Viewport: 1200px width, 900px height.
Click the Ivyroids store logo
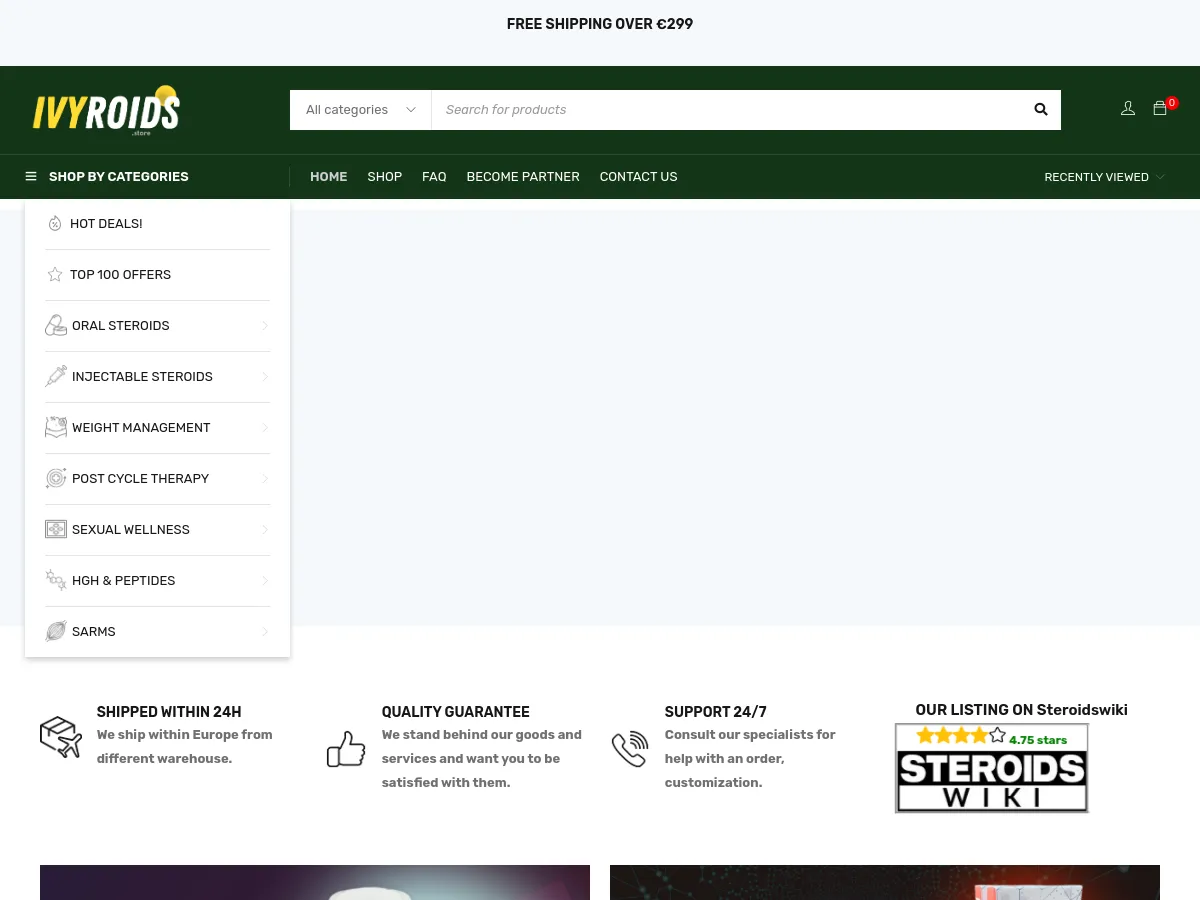tap(106, 111)
